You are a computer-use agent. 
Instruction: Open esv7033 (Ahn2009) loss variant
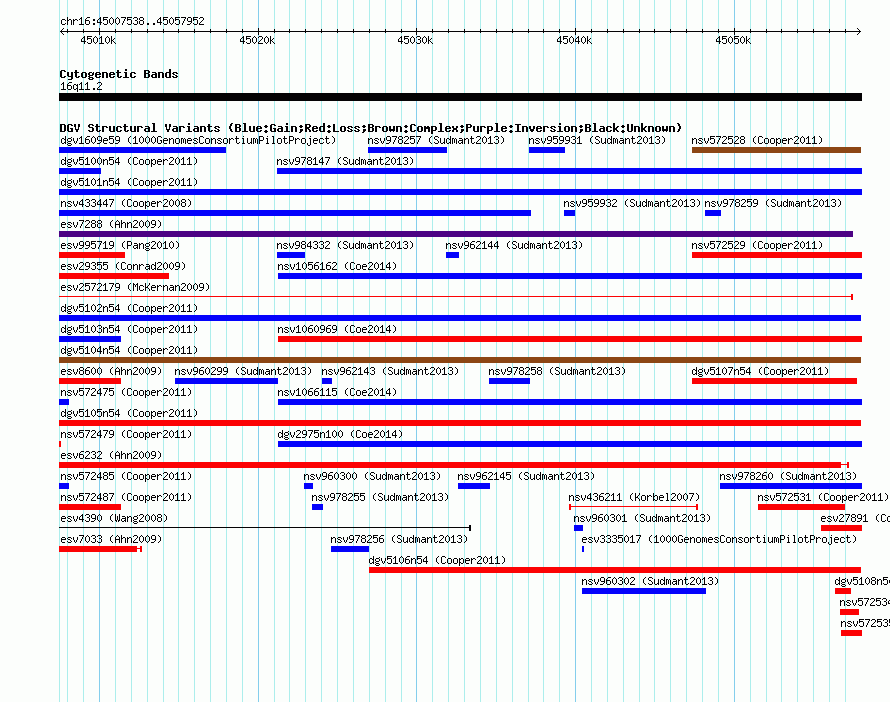tap(100, 549)
